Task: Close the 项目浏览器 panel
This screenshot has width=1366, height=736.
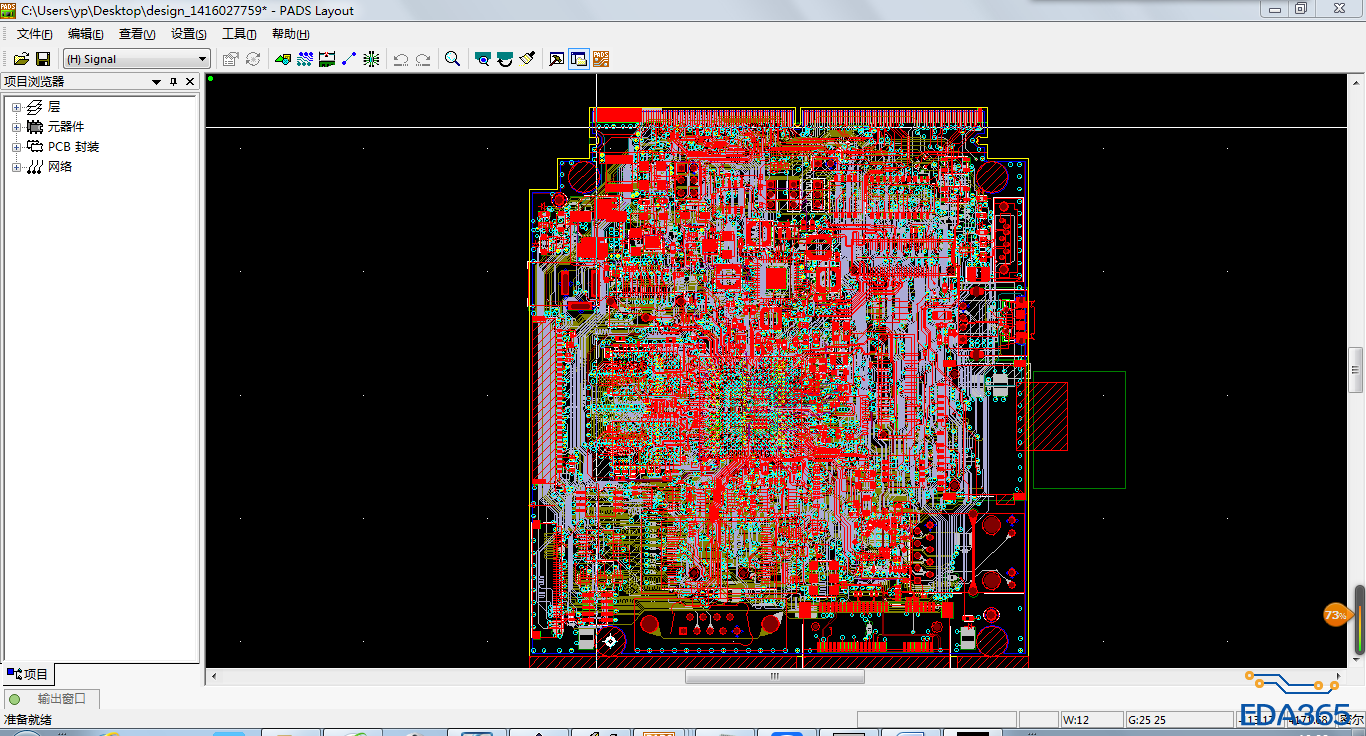Action: 190,82
